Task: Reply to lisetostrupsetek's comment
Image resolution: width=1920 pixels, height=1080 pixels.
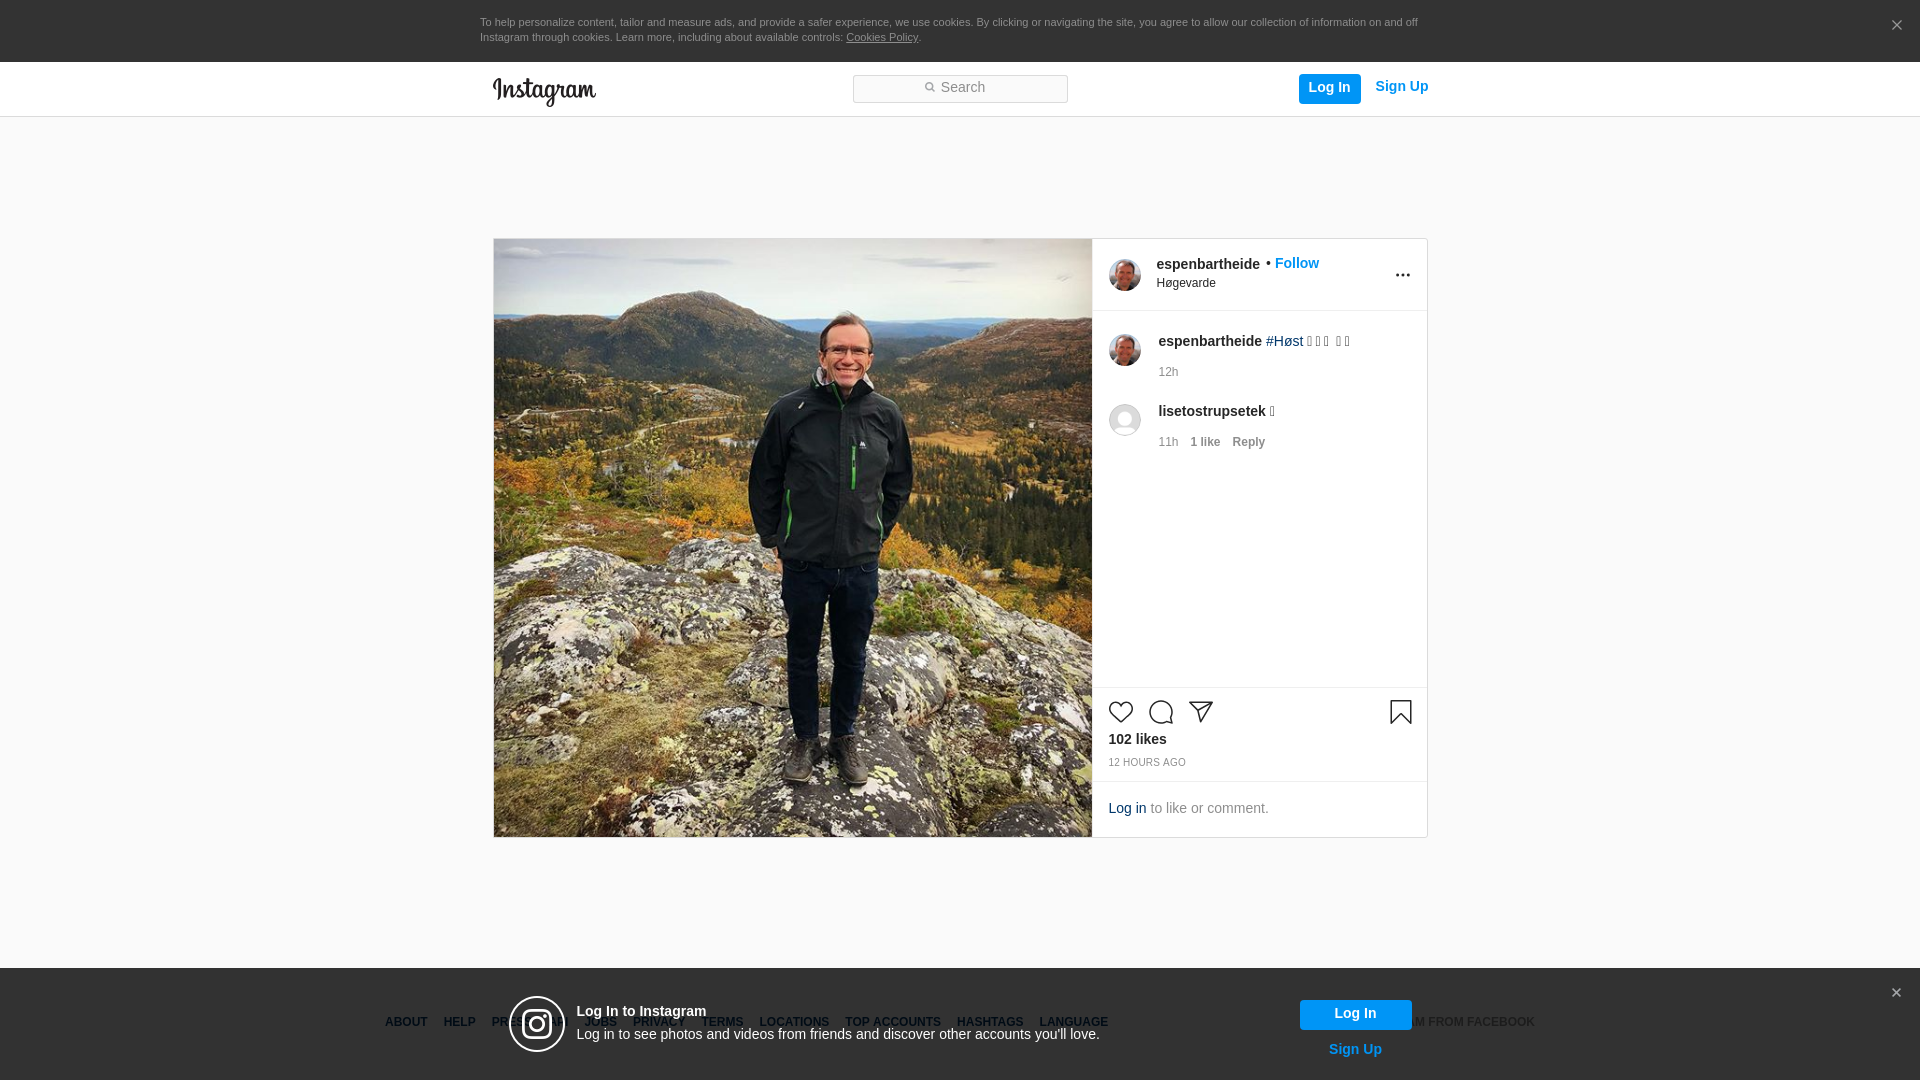Action: tap(1248, 442)
